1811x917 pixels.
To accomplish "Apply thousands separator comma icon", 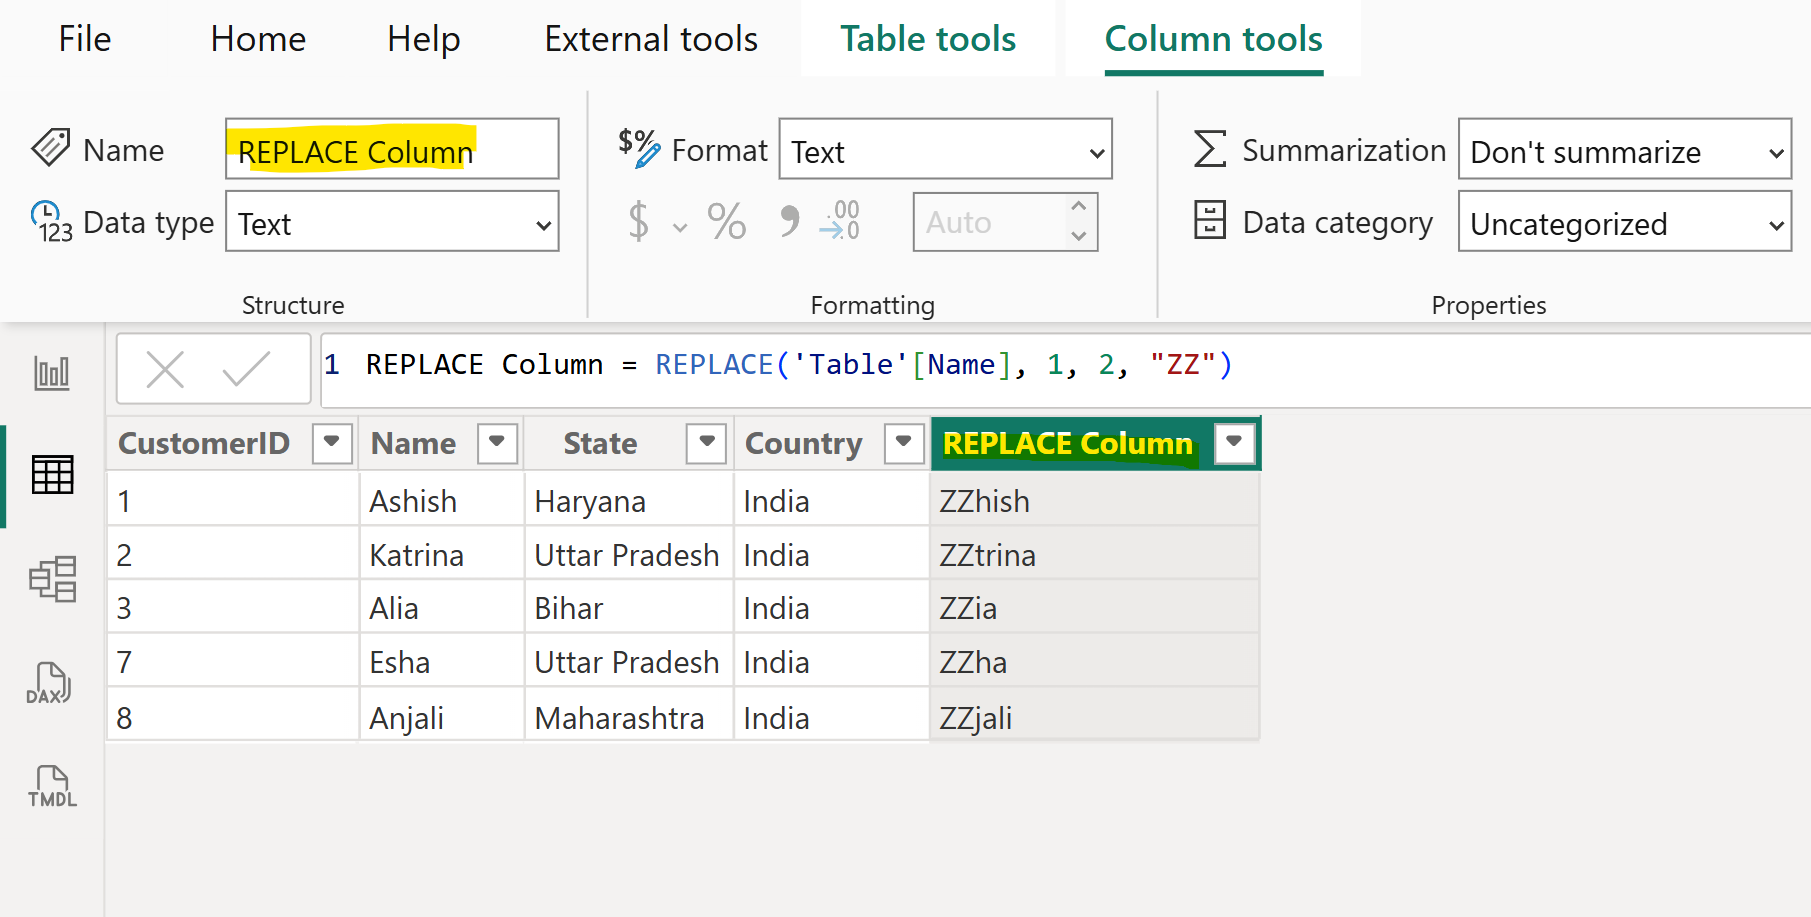I will 789,221.
